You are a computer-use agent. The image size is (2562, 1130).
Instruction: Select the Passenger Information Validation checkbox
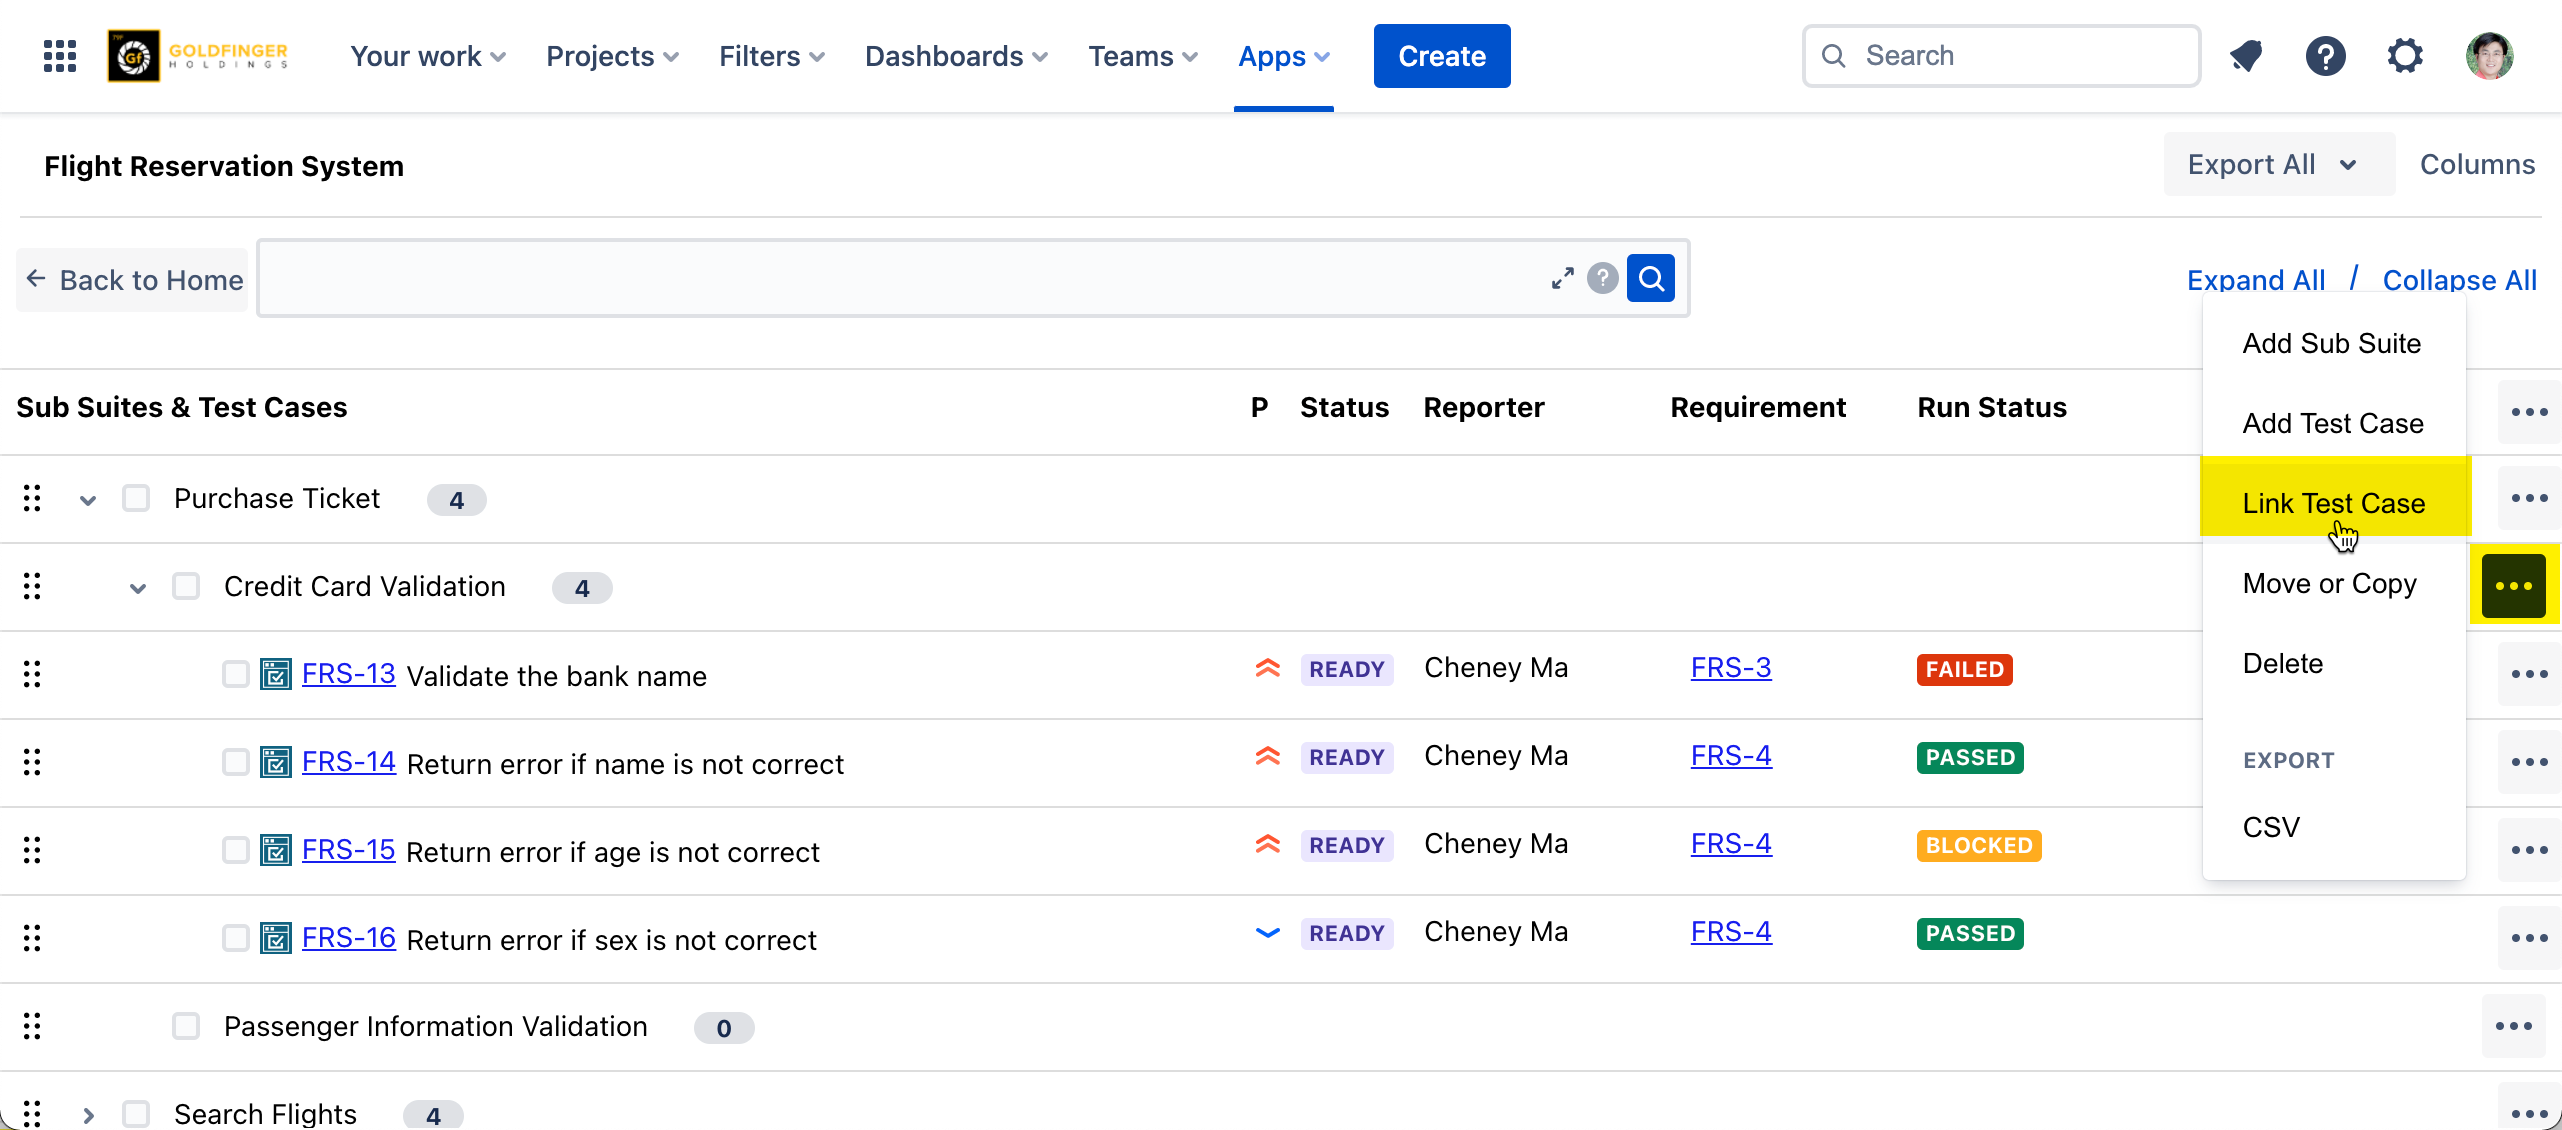click(x=186, y=1026)
